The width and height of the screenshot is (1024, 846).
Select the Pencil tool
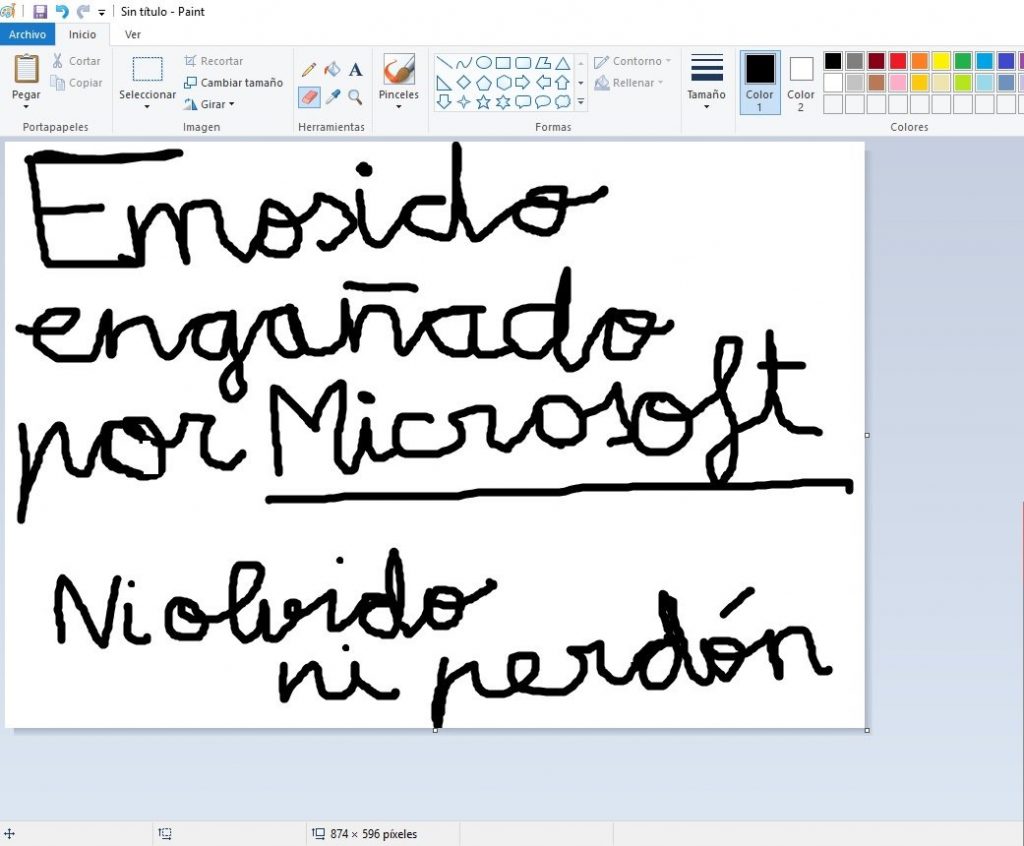point(309,70)
